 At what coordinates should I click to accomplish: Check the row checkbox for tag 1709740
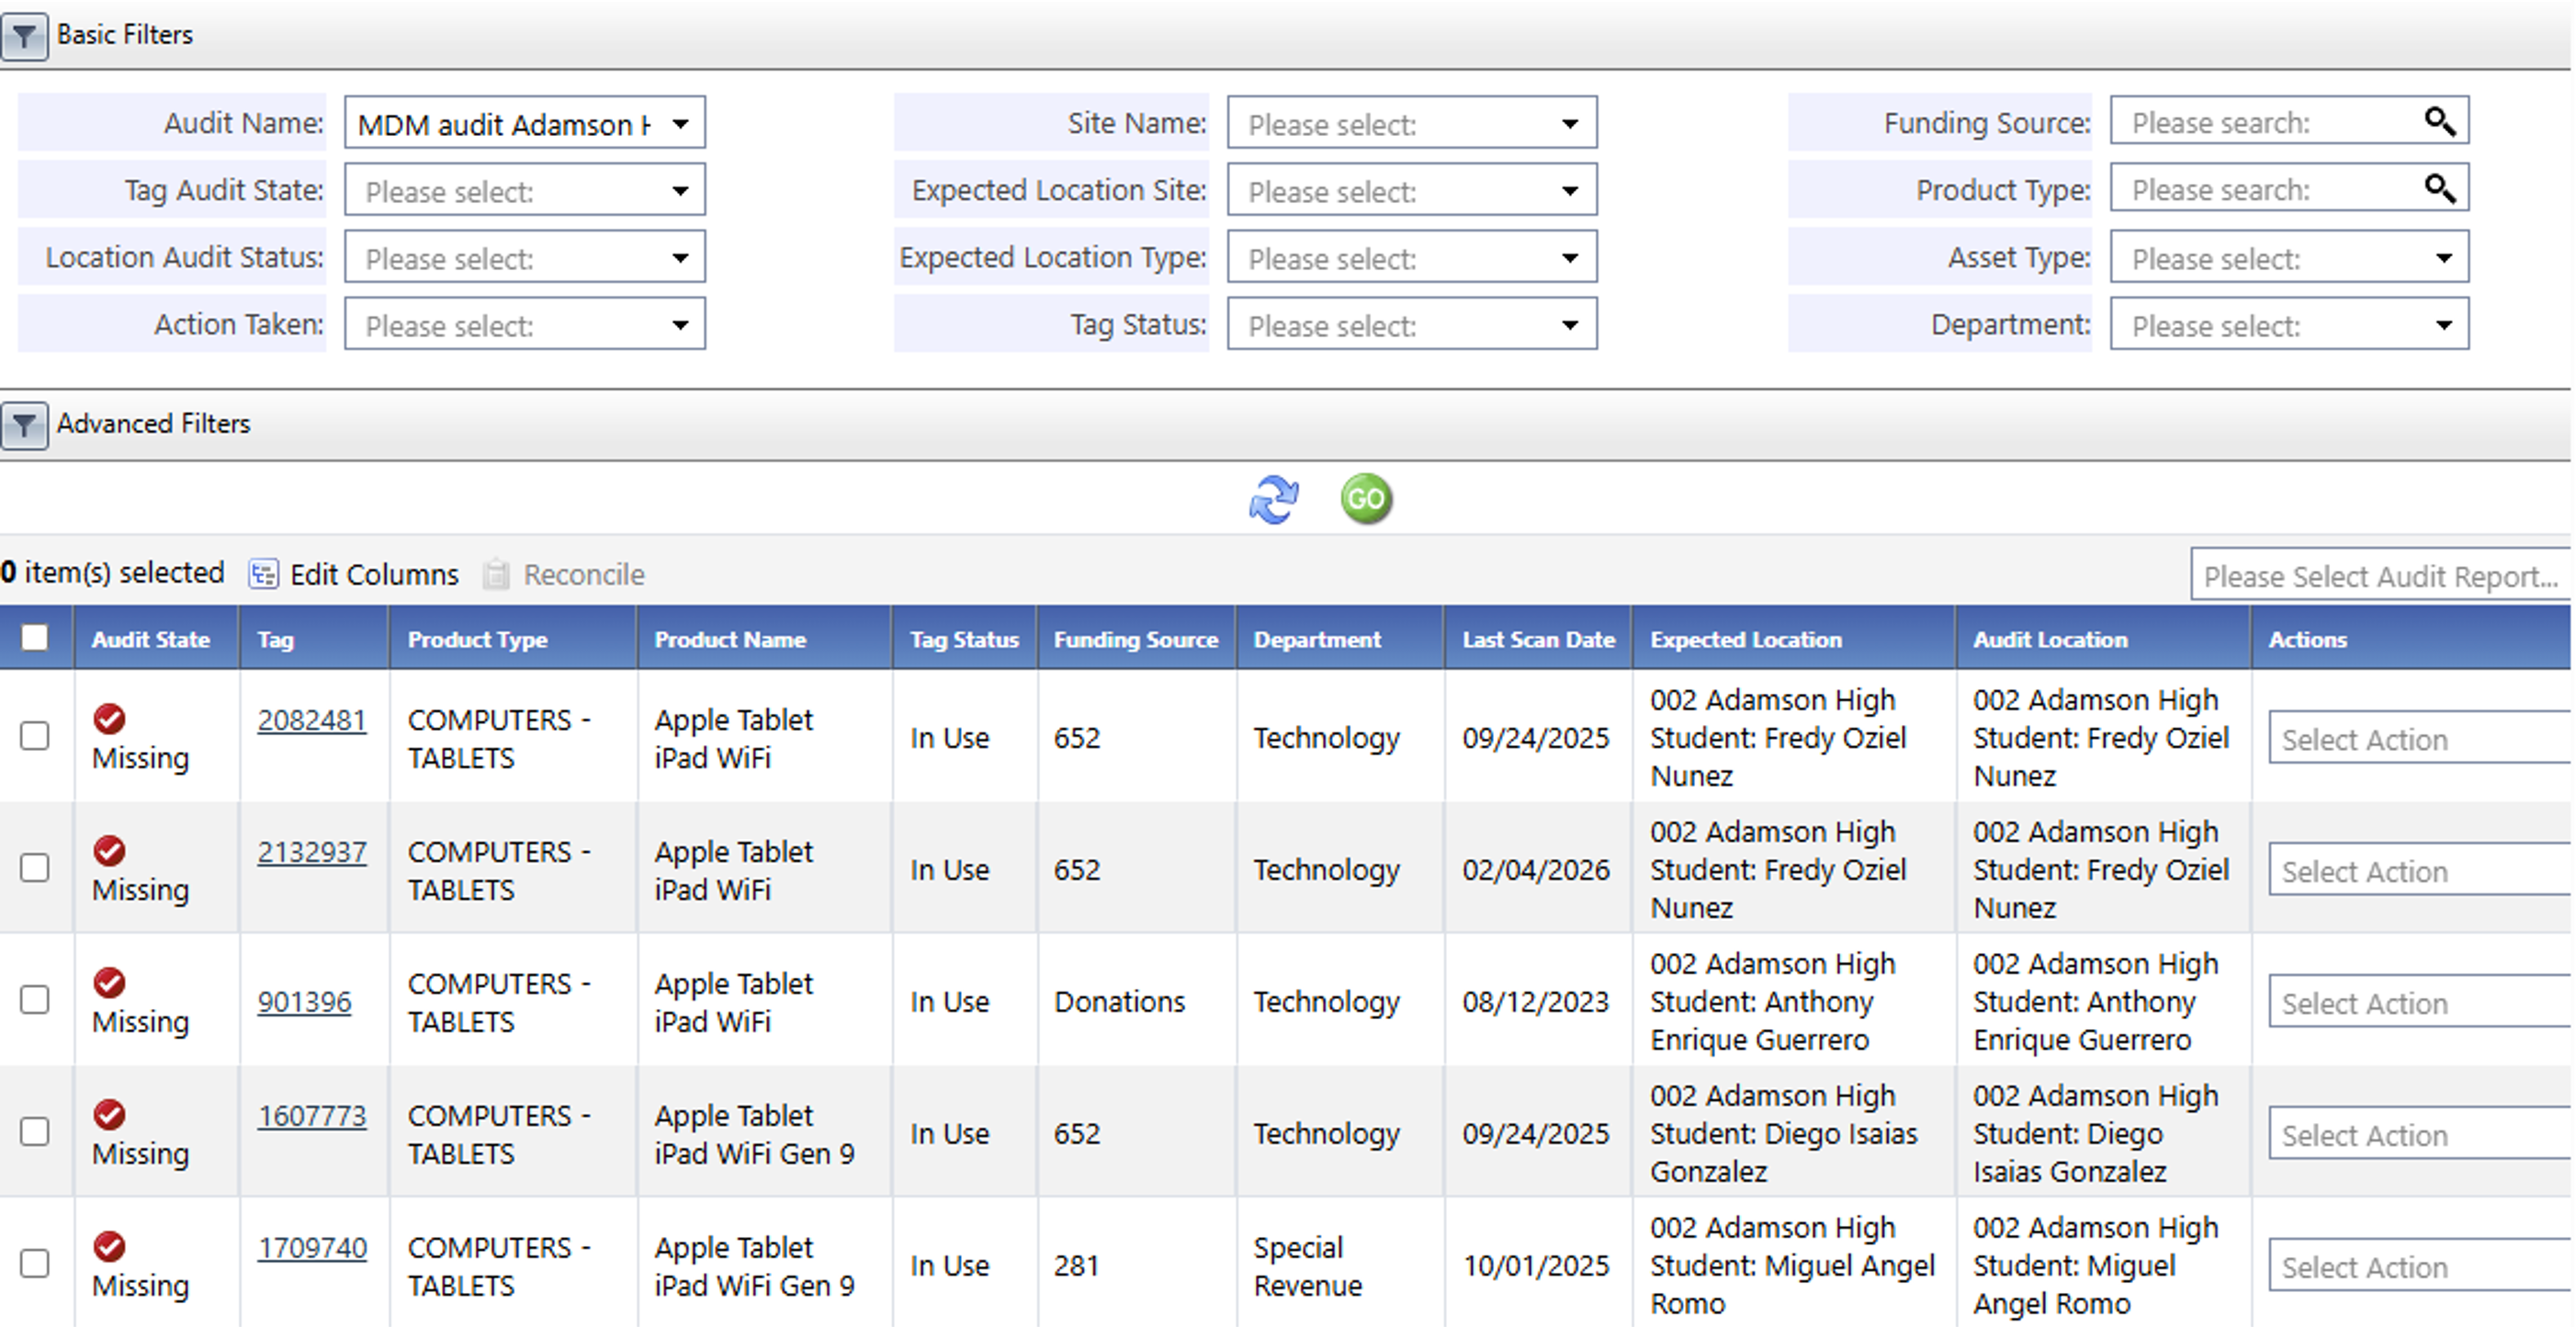[35, 1264]
